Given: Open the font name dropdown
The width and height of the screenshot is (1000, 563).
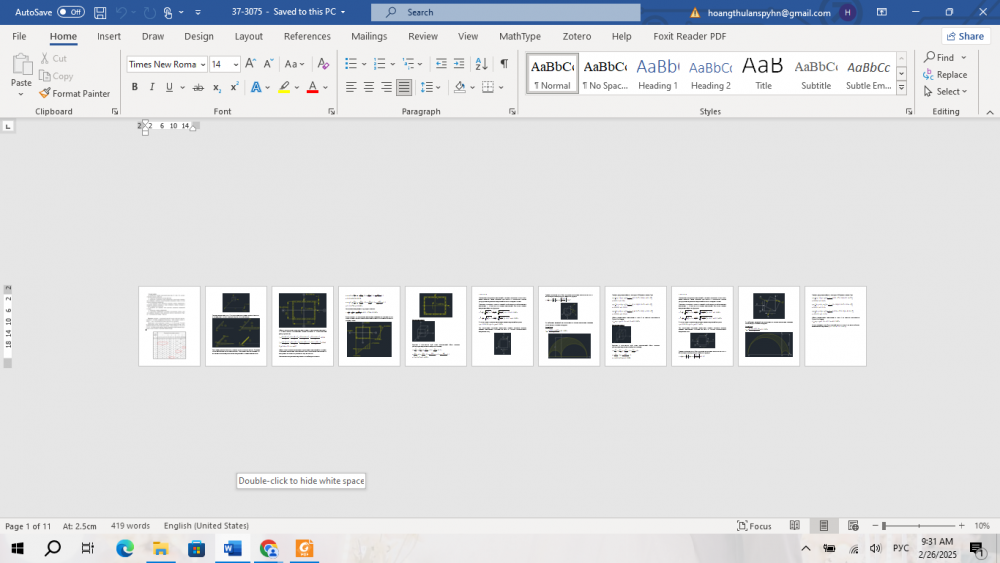Looking at the screenshot, I should [x=203, y=64].
